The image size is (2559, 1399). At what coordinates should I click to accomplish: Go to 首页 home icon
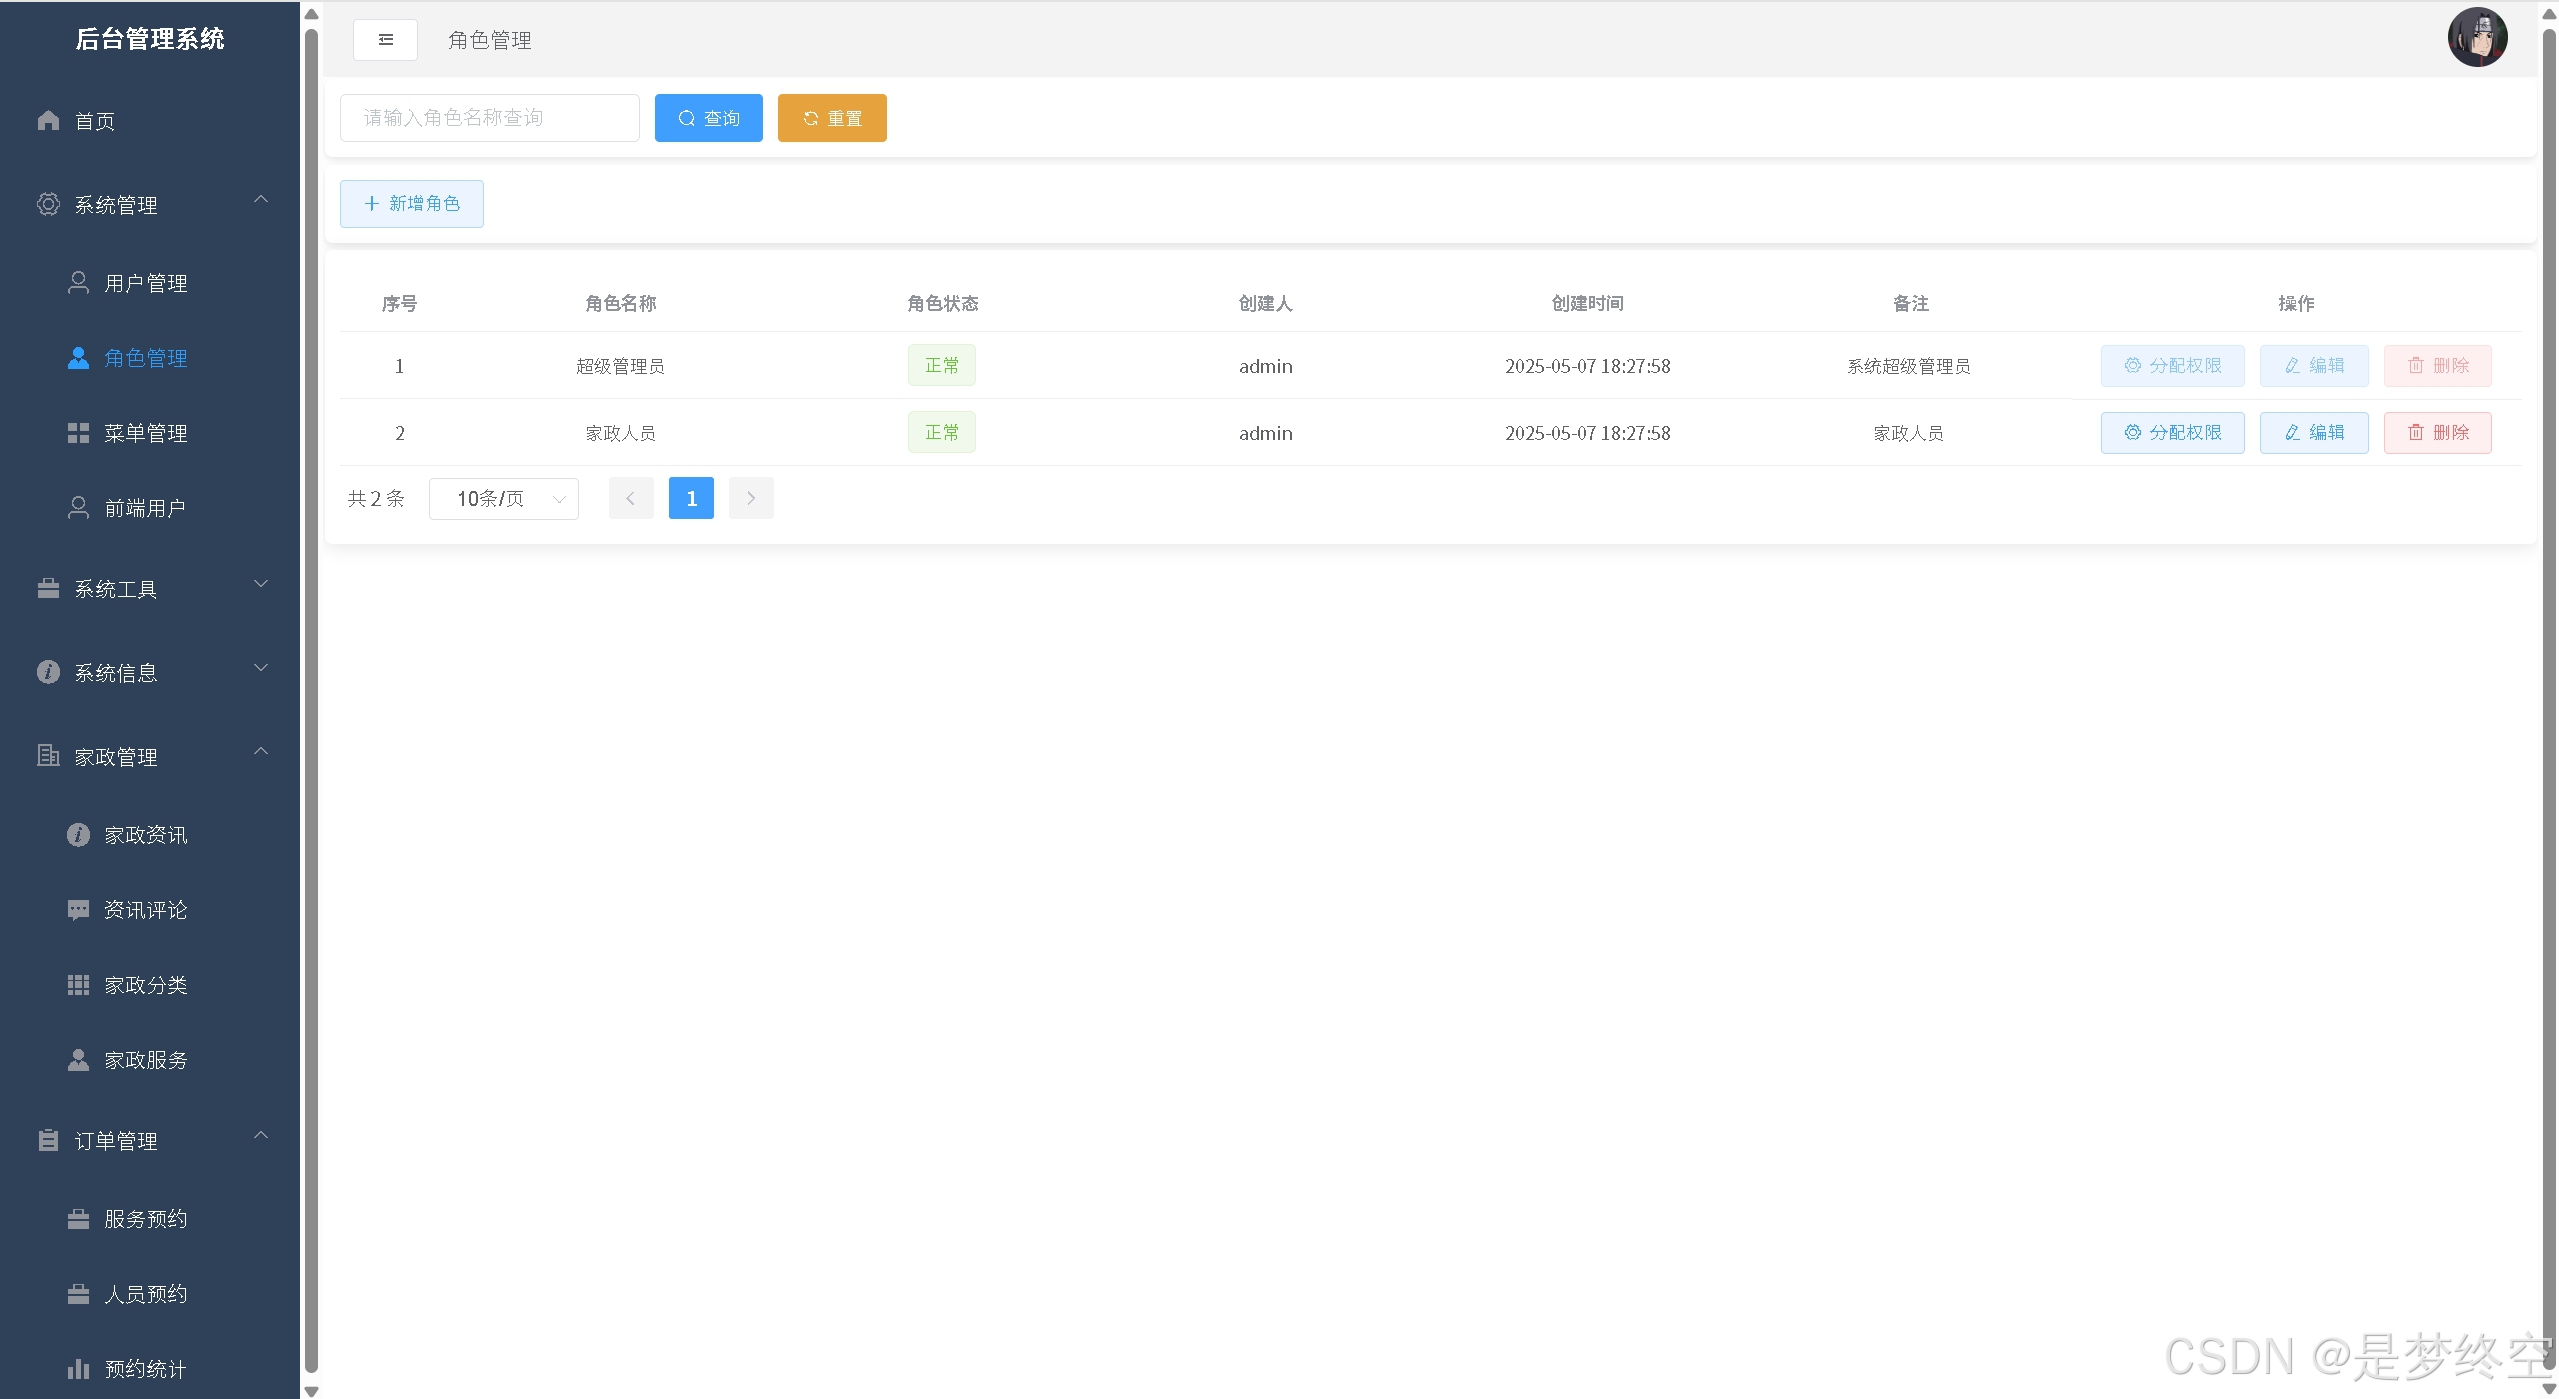pyautogui.click(x=48, y=121)
